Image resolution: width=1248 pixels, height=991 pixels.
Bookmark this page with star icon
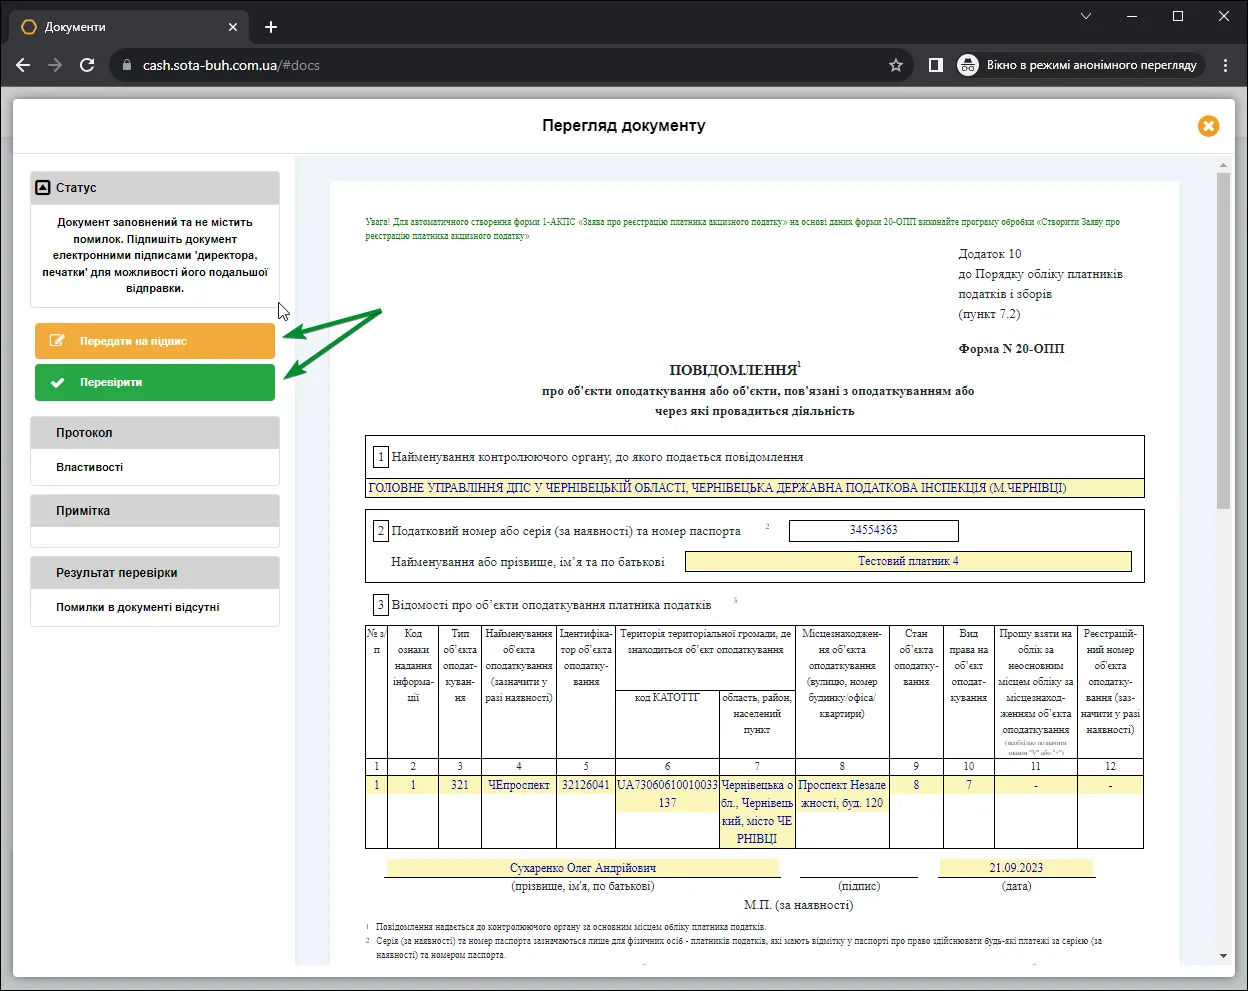(896, 65)
